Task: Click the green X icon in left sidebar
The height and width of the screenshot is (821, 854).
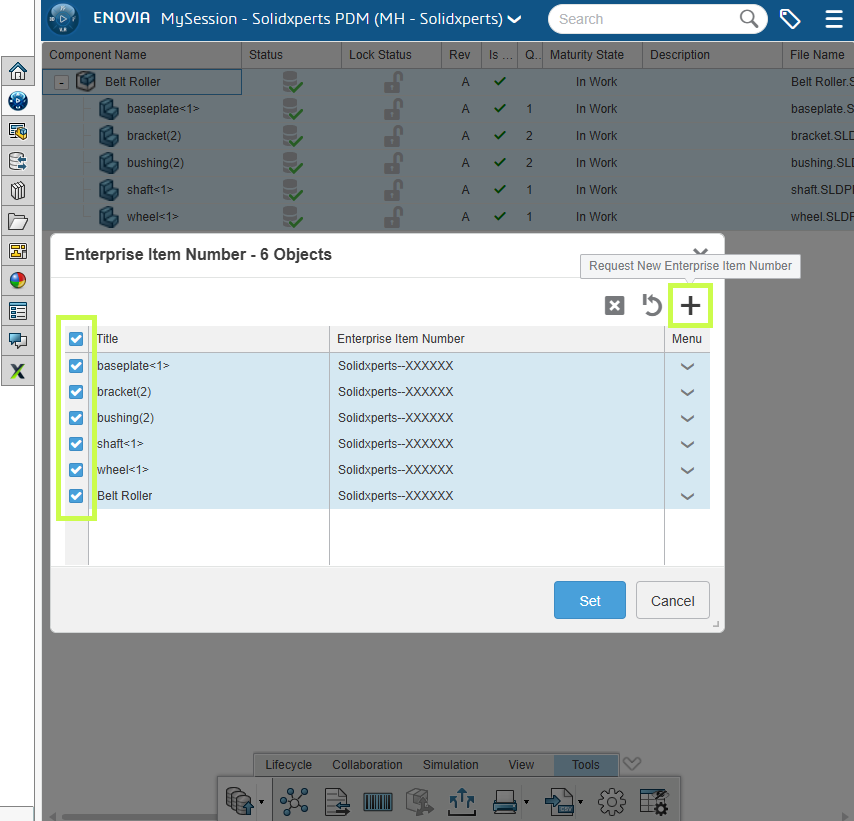Action: pos(18,371)
